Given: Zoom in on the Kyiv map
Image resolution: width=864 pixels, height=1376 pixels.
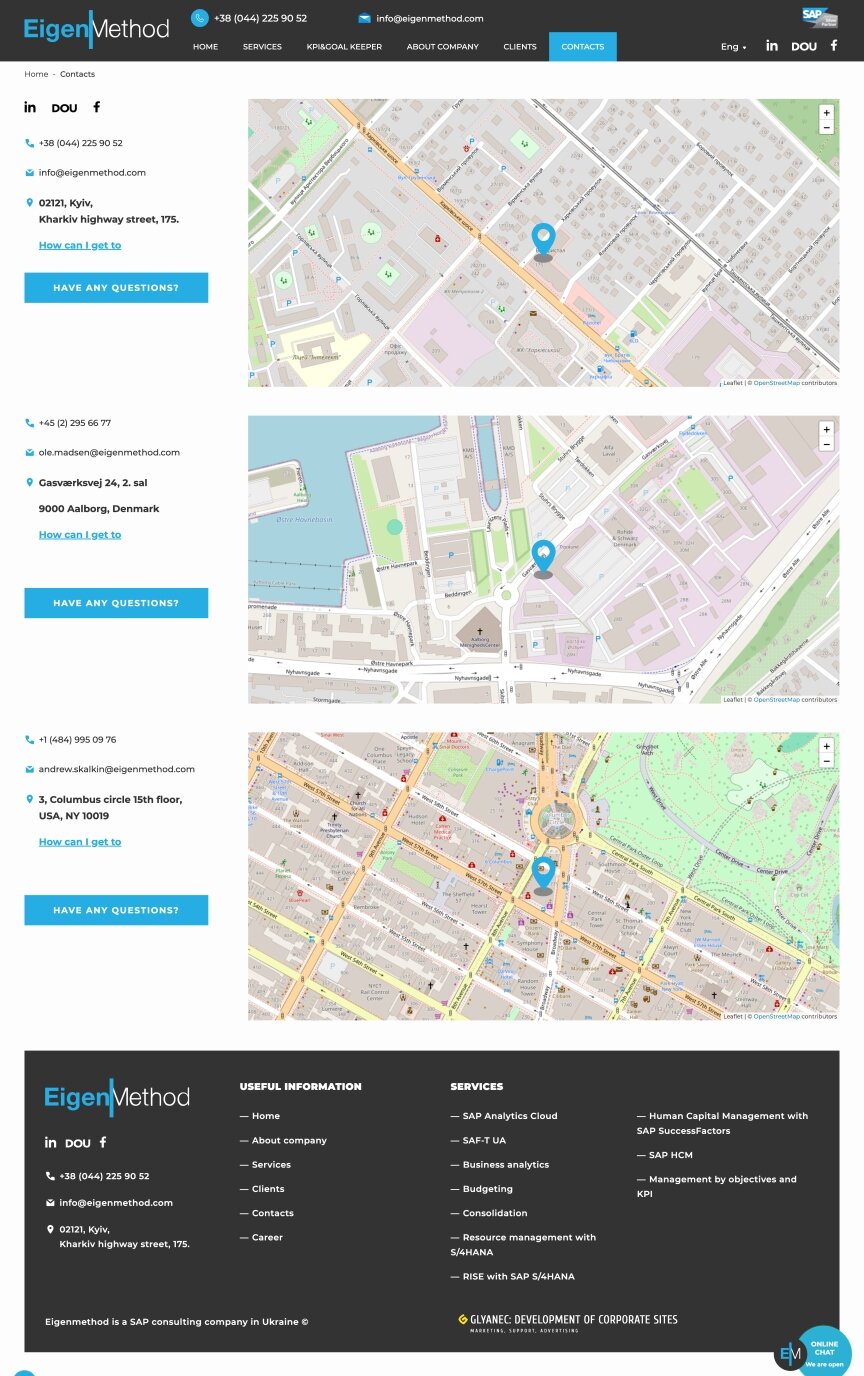Looking at the screenshot, I should [826, 113].
